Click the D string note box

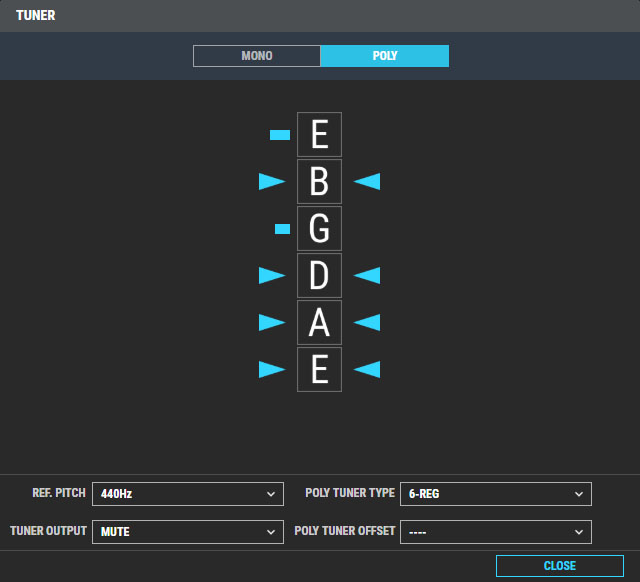coord(320,275)
